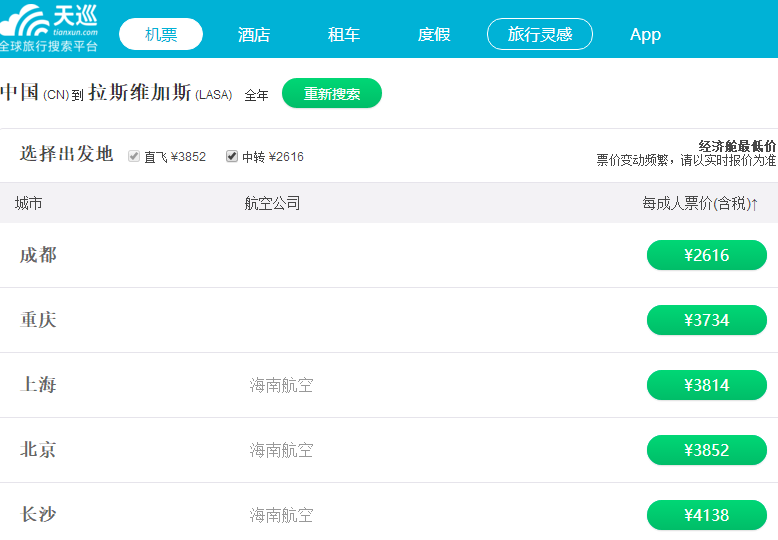
Task: Click the 城市 column header
Action: click(28, 203)
